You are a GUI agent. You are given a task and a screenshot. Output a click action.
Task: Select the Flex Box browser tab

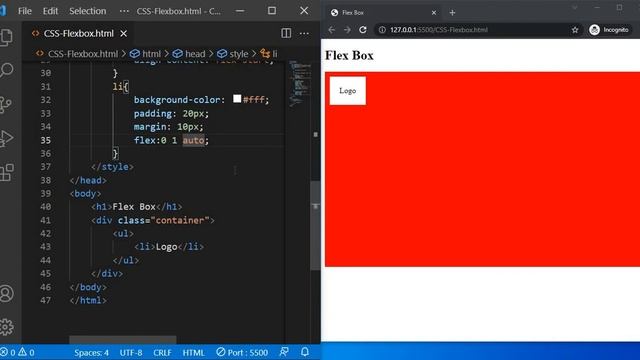[382, 13]
